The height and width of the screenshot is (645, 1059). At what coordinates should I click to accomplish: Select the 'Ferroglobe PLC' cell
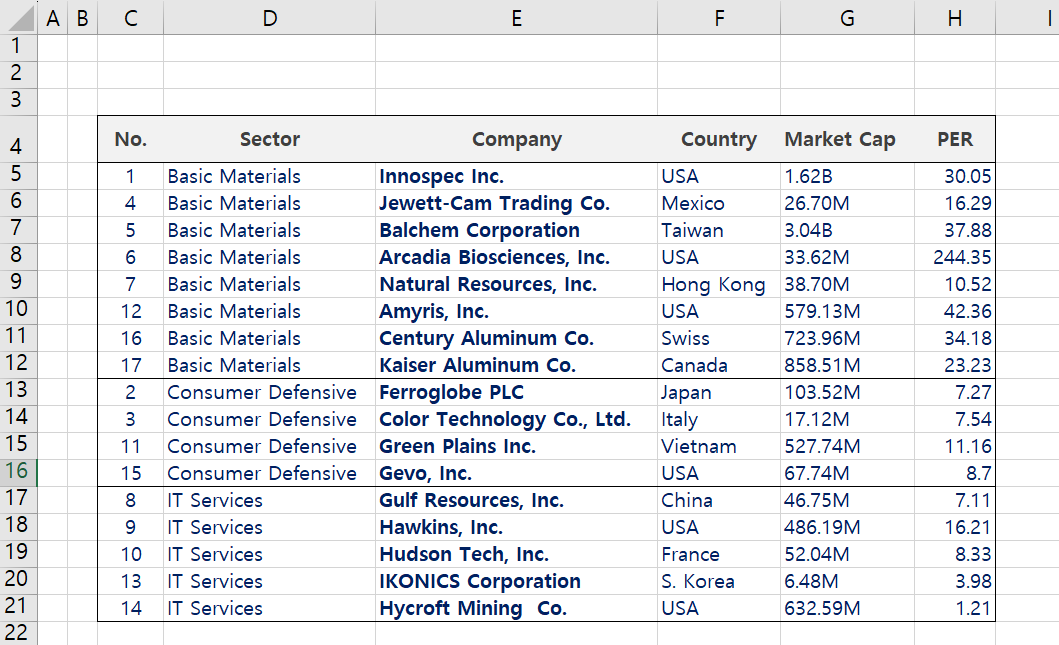(x=516, y=392)
